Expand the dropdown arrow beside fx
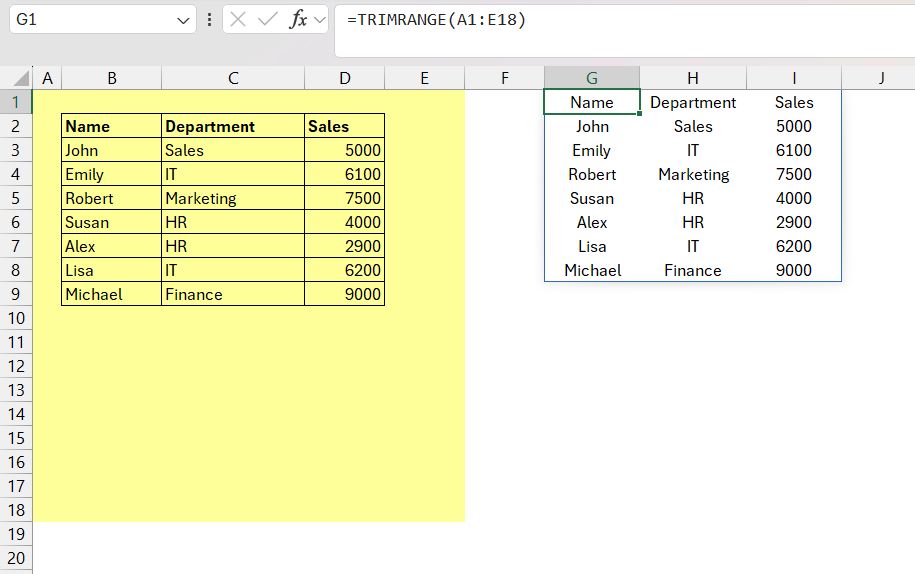This screenshot has width=915, height=574. pos(319,20)
